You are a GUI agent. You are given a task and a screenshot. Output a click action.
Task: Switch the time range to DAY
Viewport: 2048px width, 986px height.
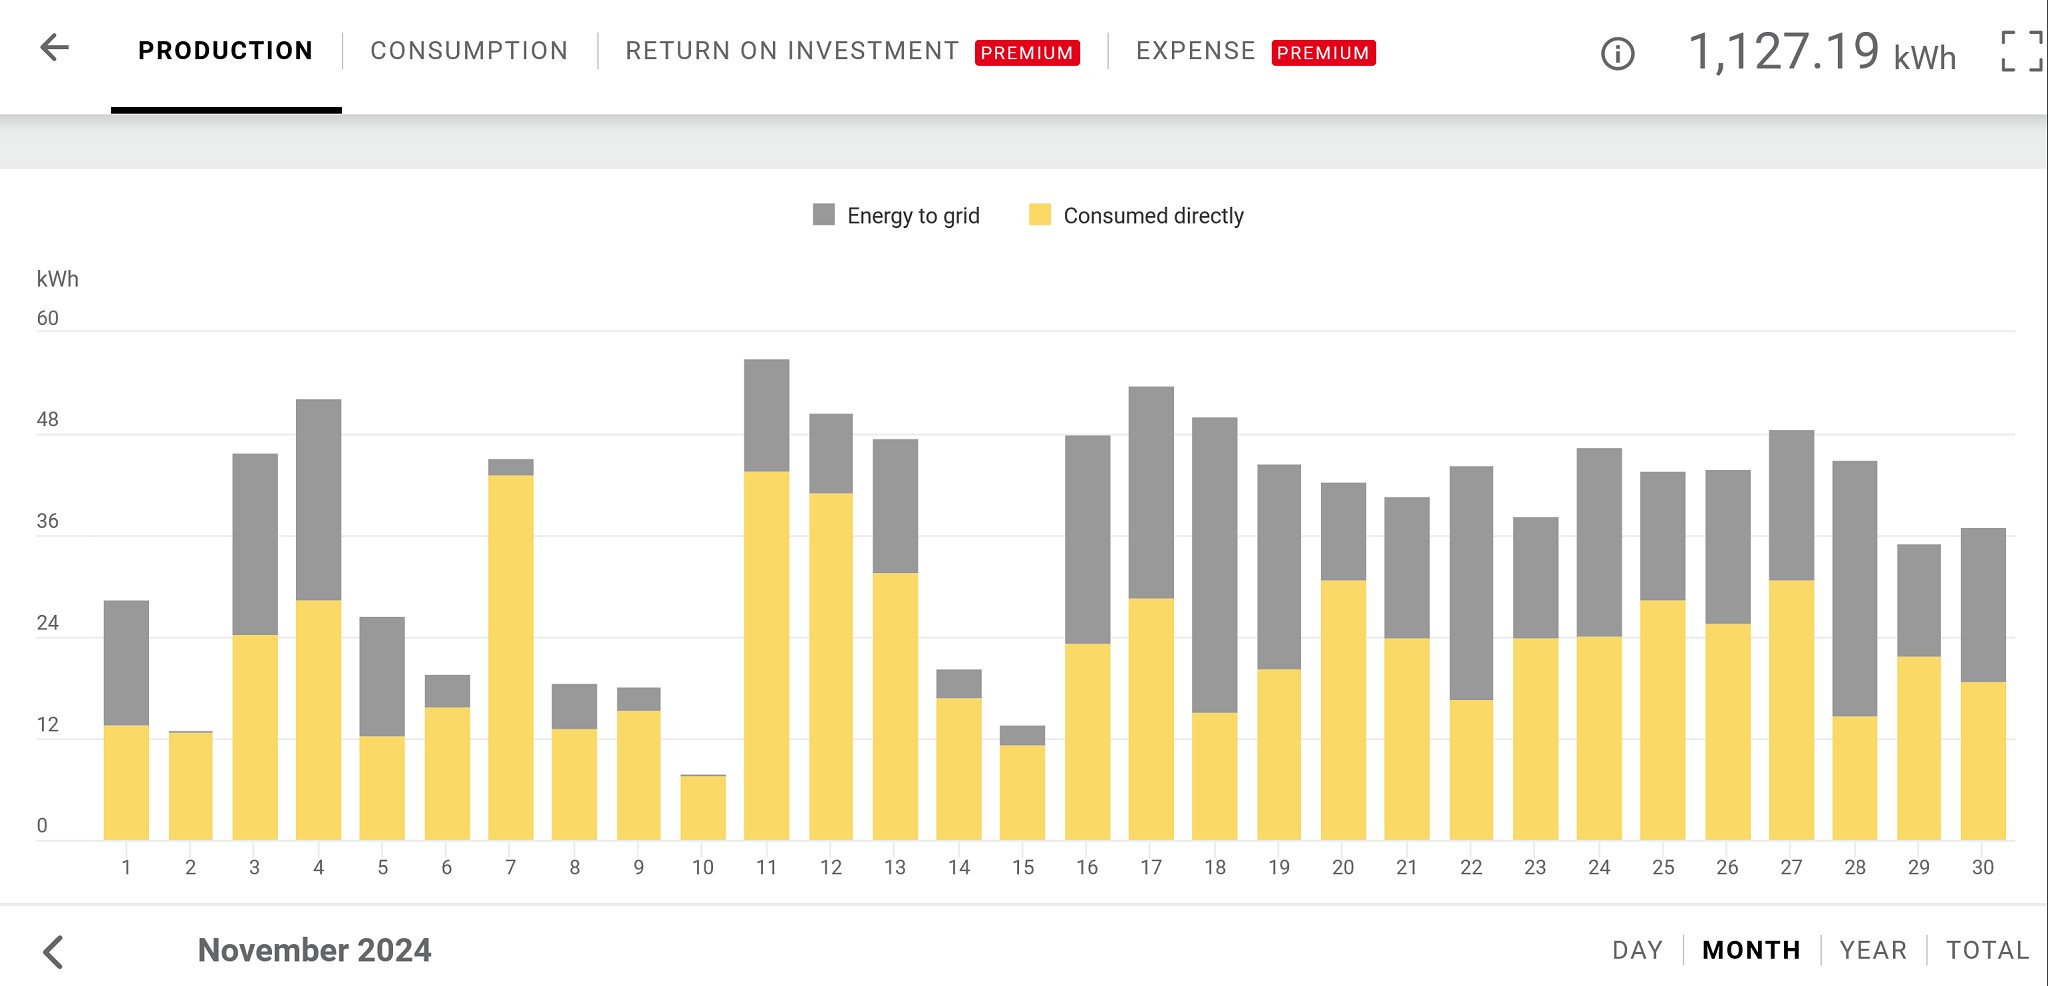1637,950
